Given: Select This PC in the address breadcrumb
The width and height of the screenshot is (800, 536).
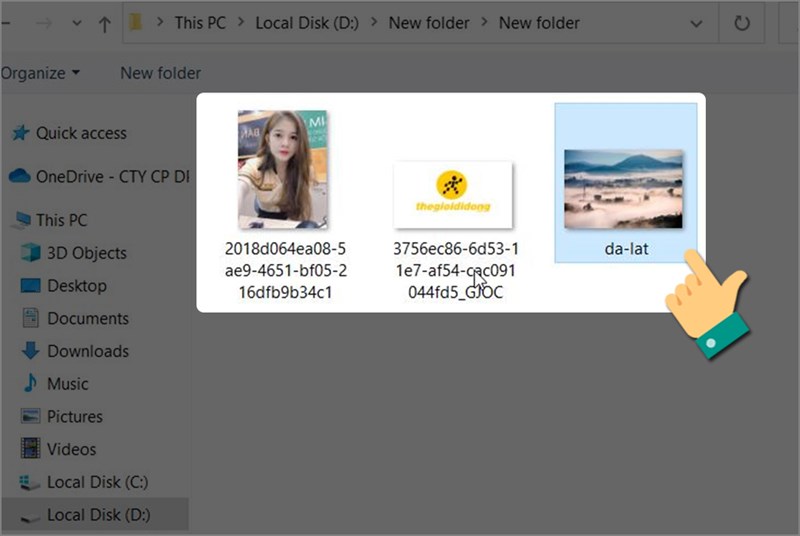Looking at the screenshot, I should (200, 23).
